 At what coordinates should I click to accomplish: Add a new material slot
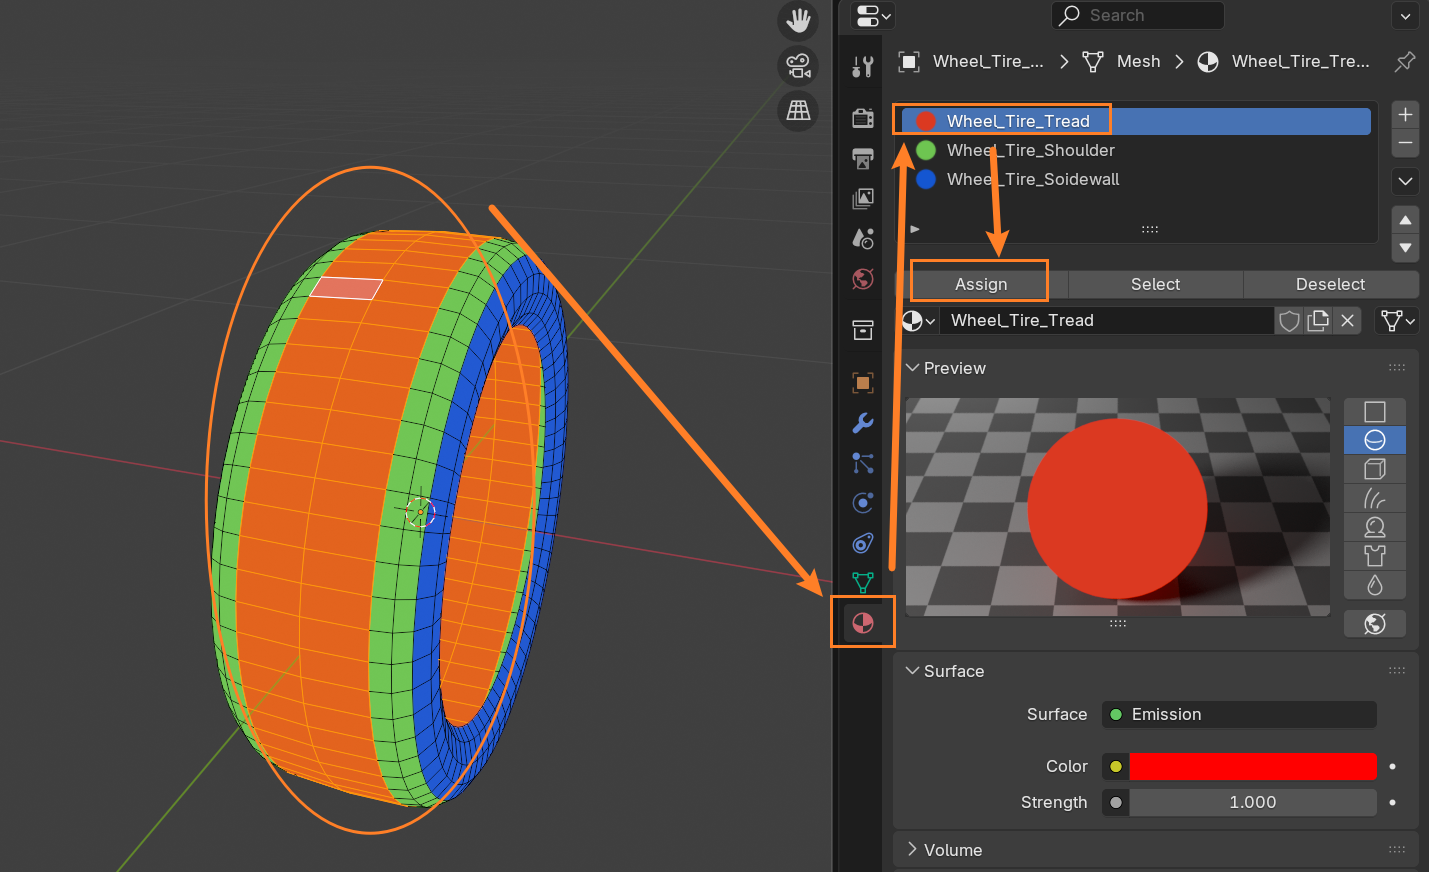1405,114
